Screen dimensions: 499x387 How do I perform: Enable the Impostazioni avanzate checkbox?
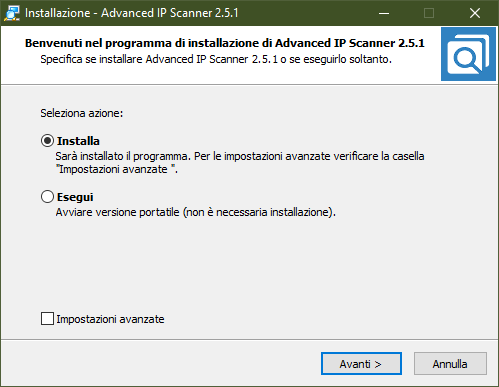click(x=47, y=319)
